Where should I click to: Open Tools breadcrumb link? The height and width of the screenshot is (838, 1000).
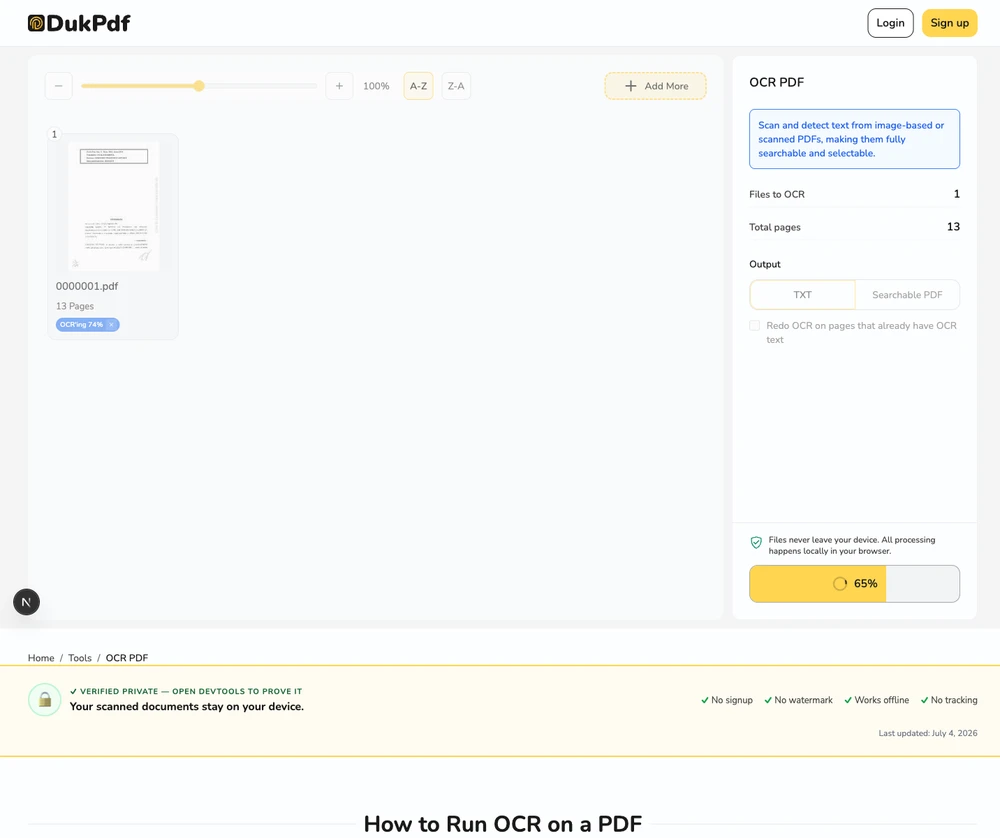80,658
